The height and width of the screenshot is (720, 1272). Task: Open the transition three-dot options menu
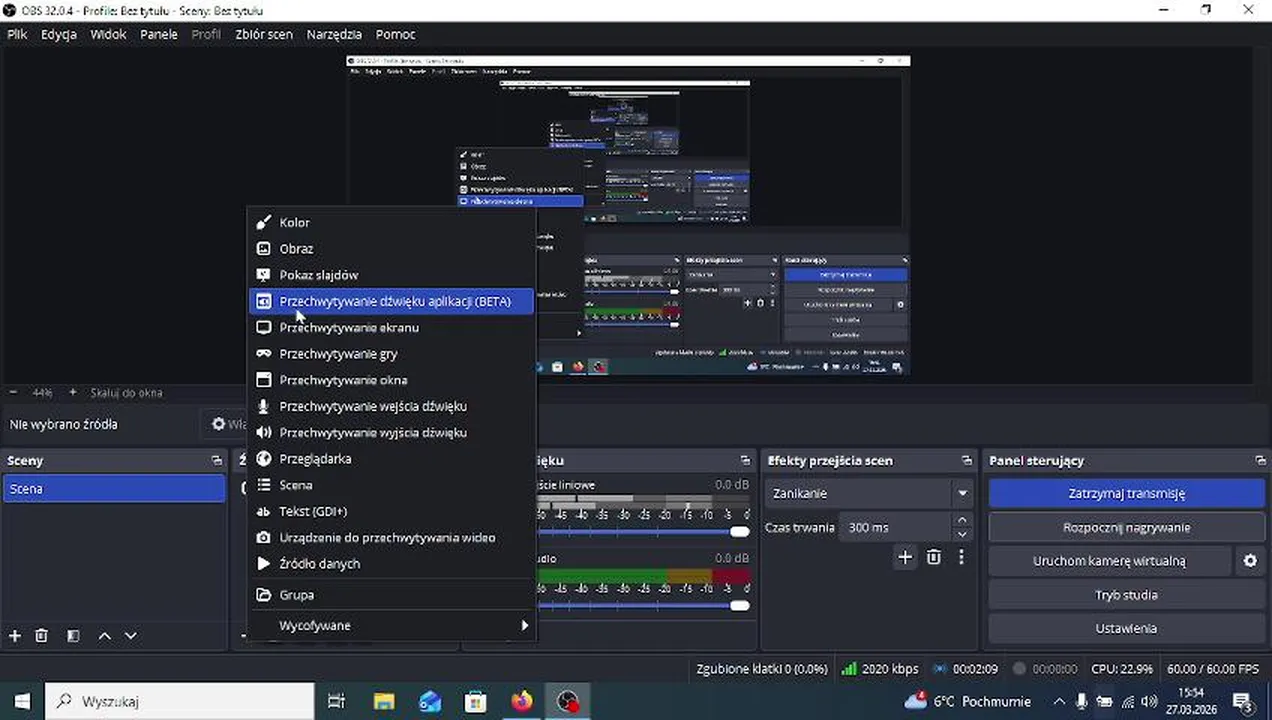click(962, 557)
